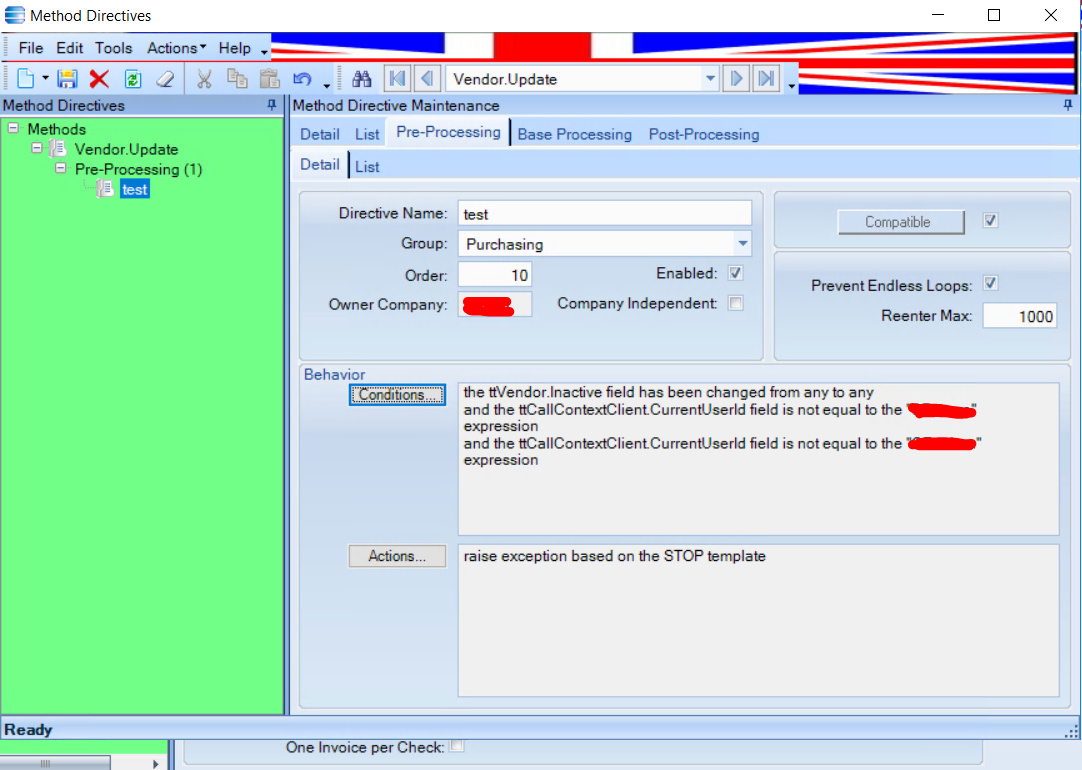
Task: Select Pre-Processing (1) tree node
Action: 139,169
